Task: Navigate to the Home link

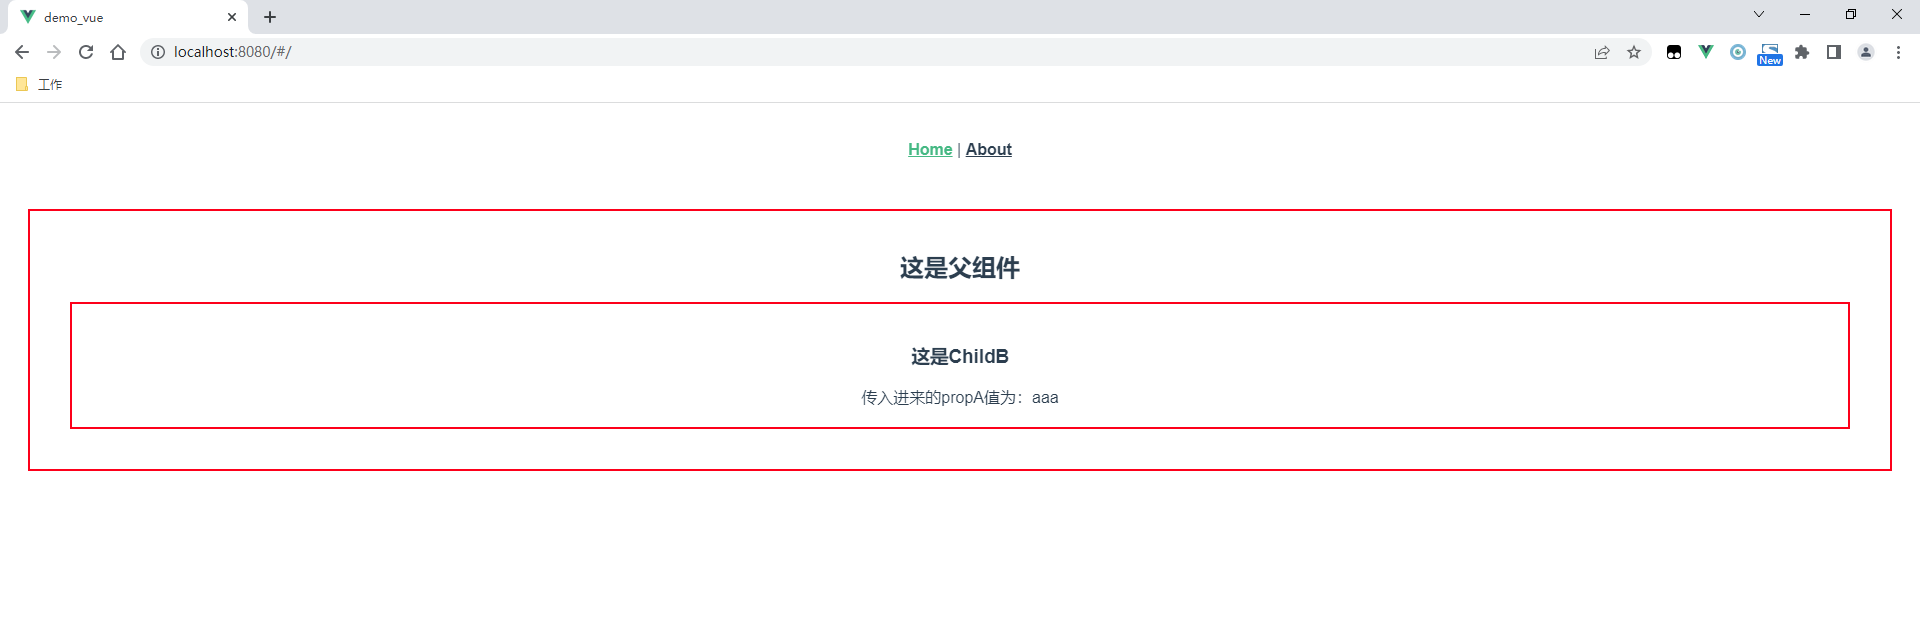Action: [930, 149]
